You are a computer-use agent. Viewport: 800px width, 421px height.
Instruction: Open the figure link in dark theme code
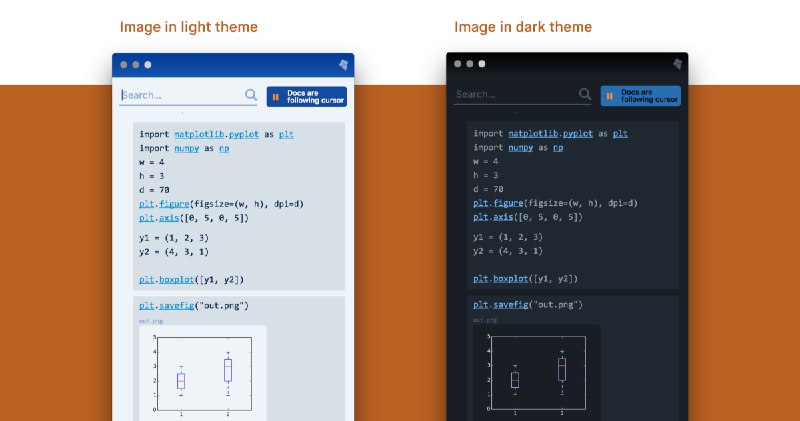tap(508, 203)
